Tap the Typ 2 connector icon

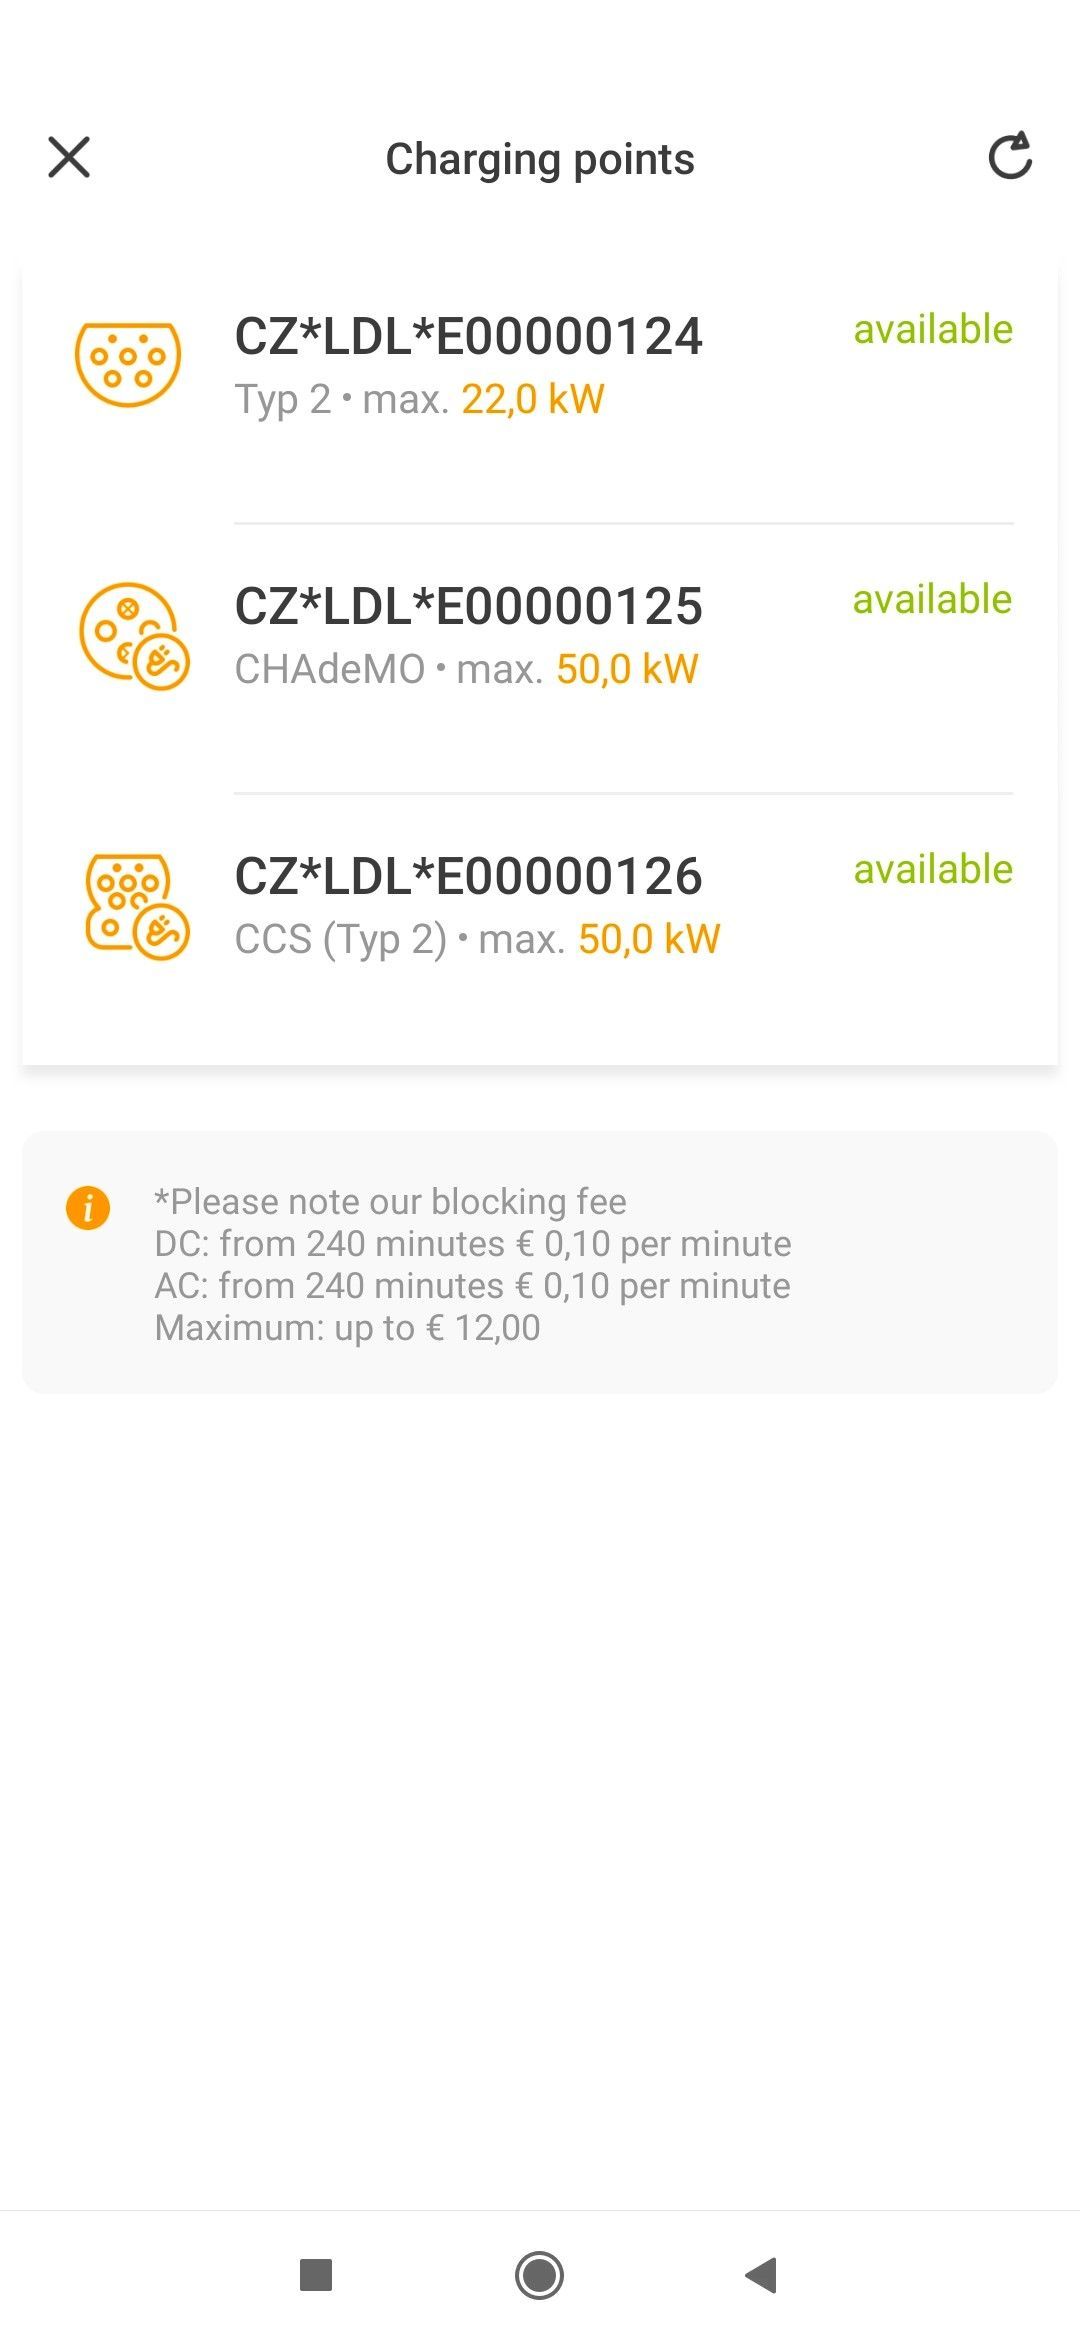[x=128, y=364]
